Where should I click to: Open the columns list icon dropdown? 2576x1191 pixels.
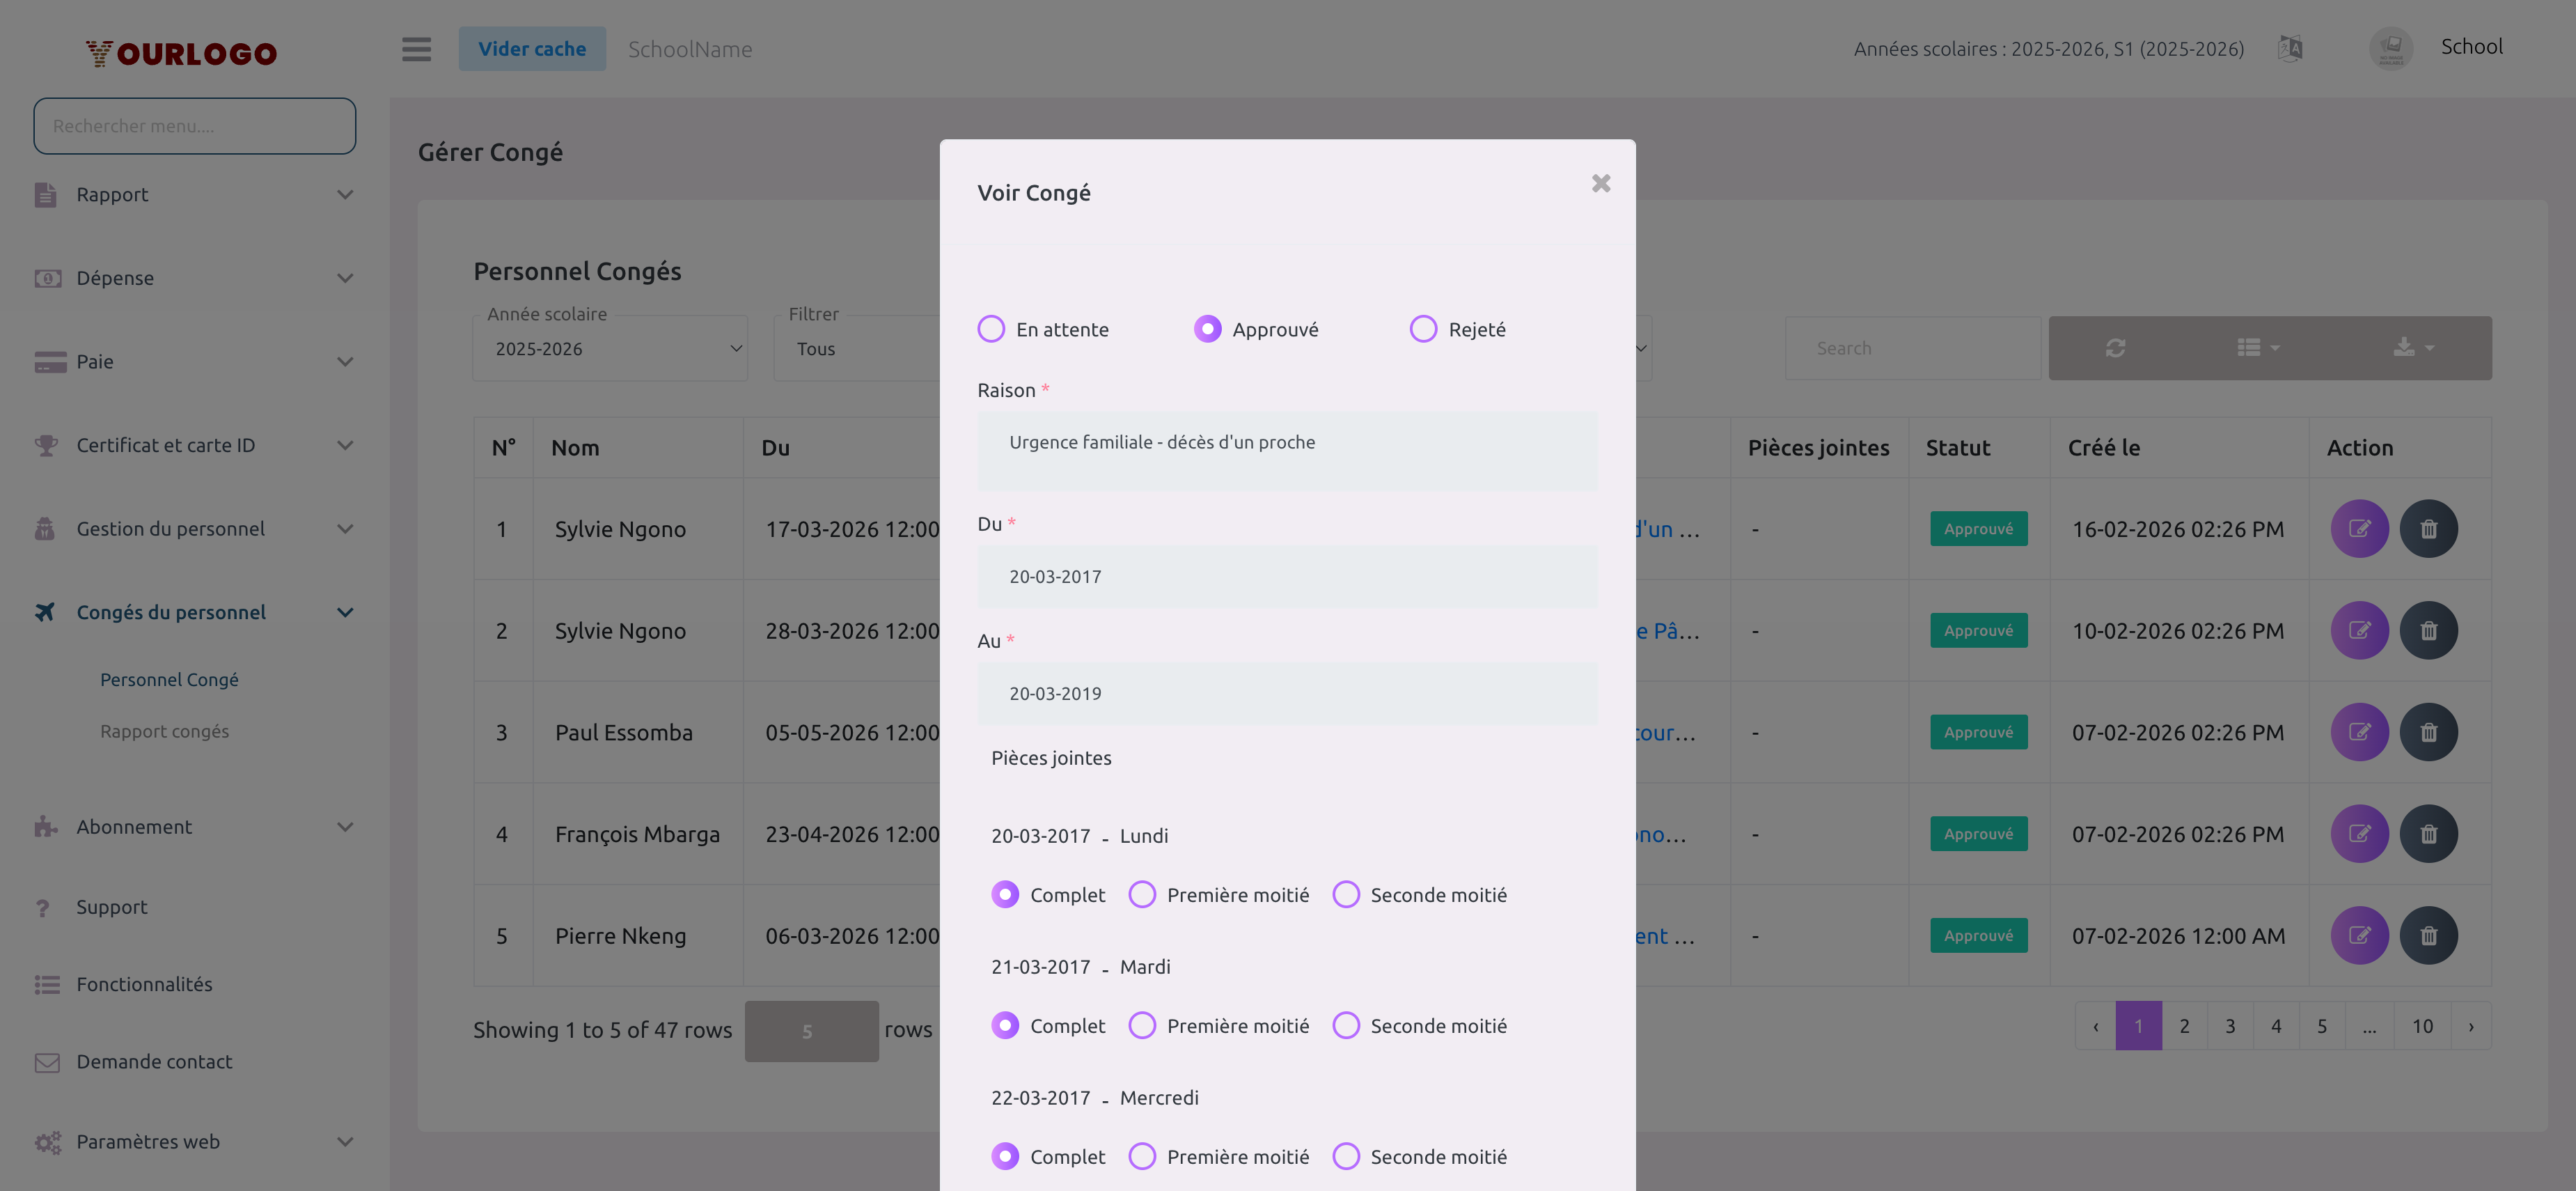click(x=2258, y=348)
